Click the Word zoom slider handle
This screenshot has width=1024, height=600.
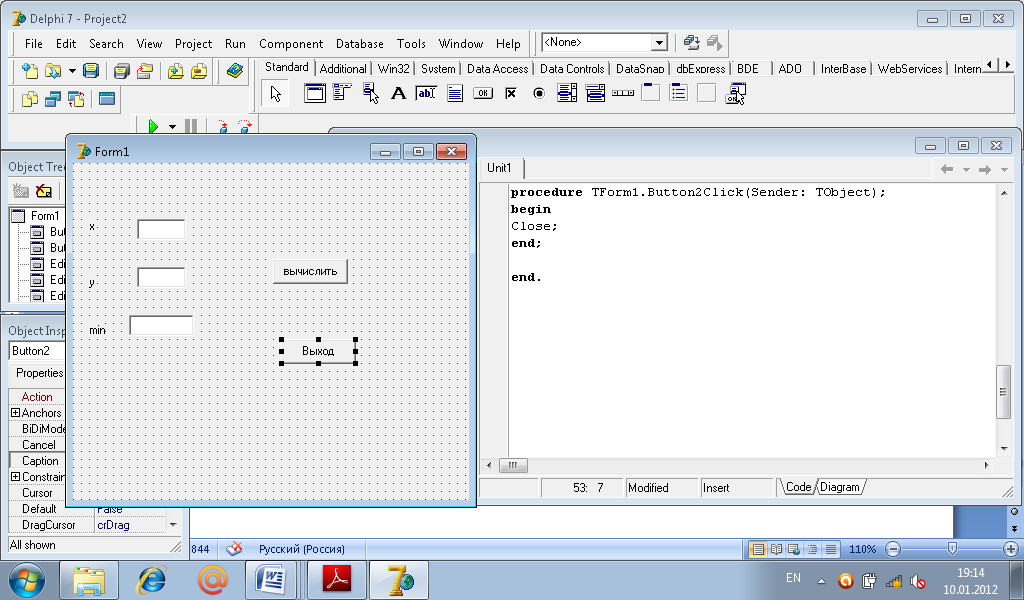coord(952,549)
